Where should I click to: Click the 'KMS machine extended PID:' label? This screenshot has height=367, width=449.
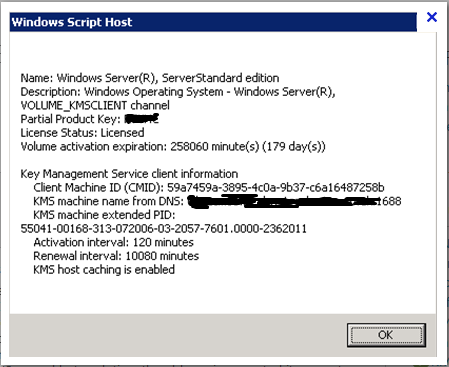(104, 215)
